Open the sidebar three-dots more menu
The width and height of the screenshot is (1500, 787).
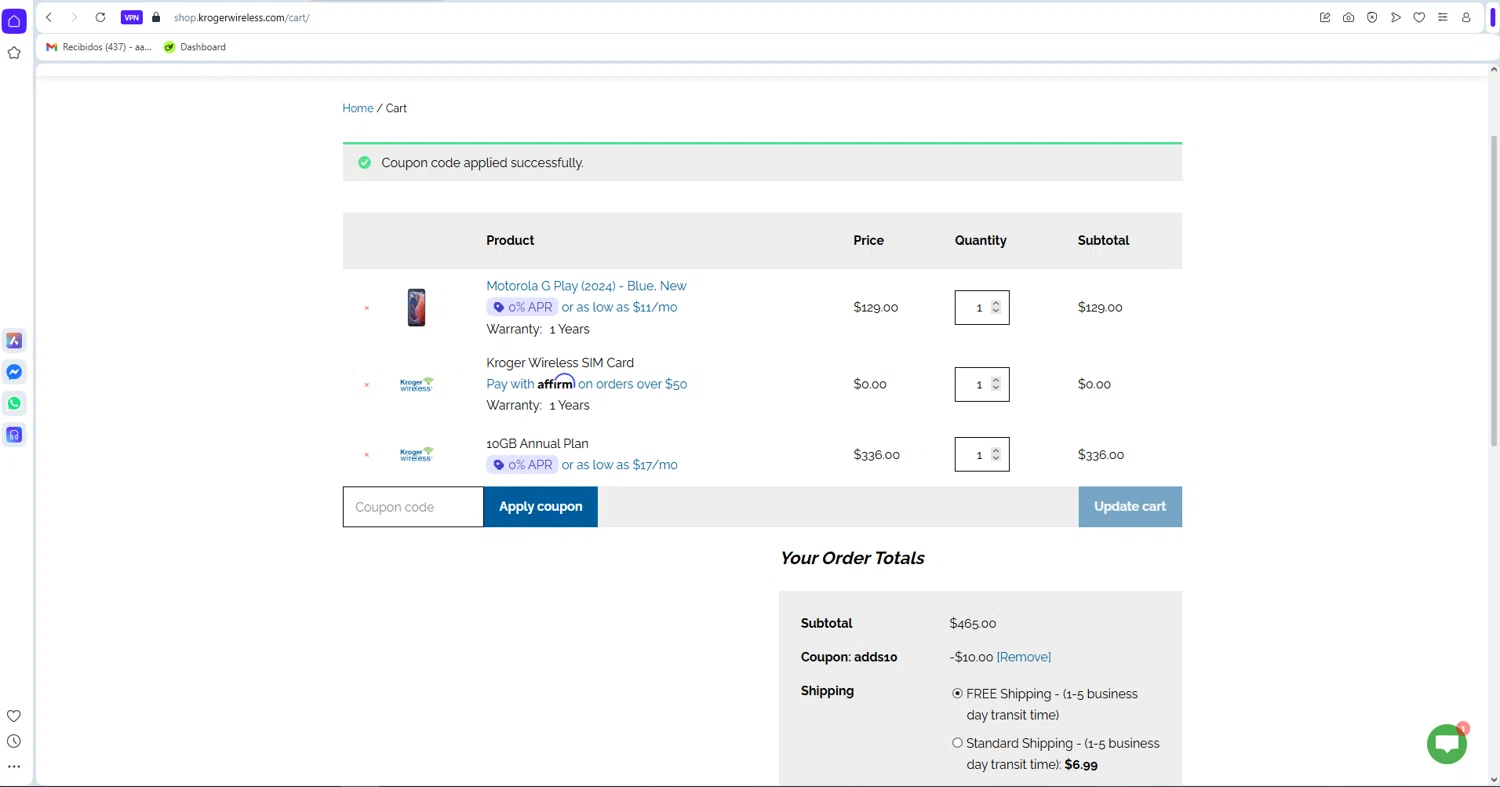click(14, 767)
